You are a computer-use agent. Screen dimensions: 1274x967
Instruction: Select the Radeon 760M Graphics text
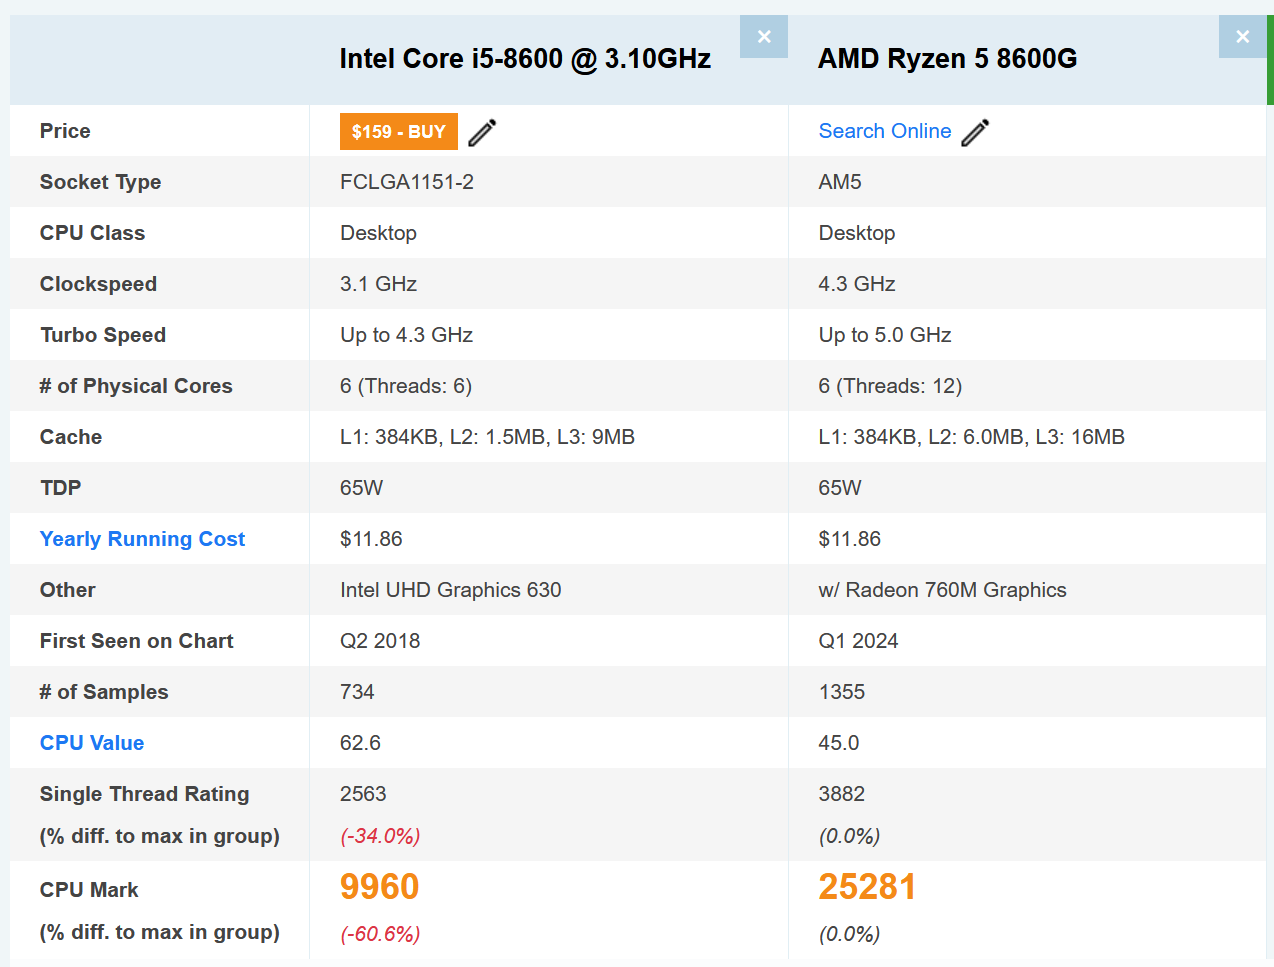click(942, 590)
